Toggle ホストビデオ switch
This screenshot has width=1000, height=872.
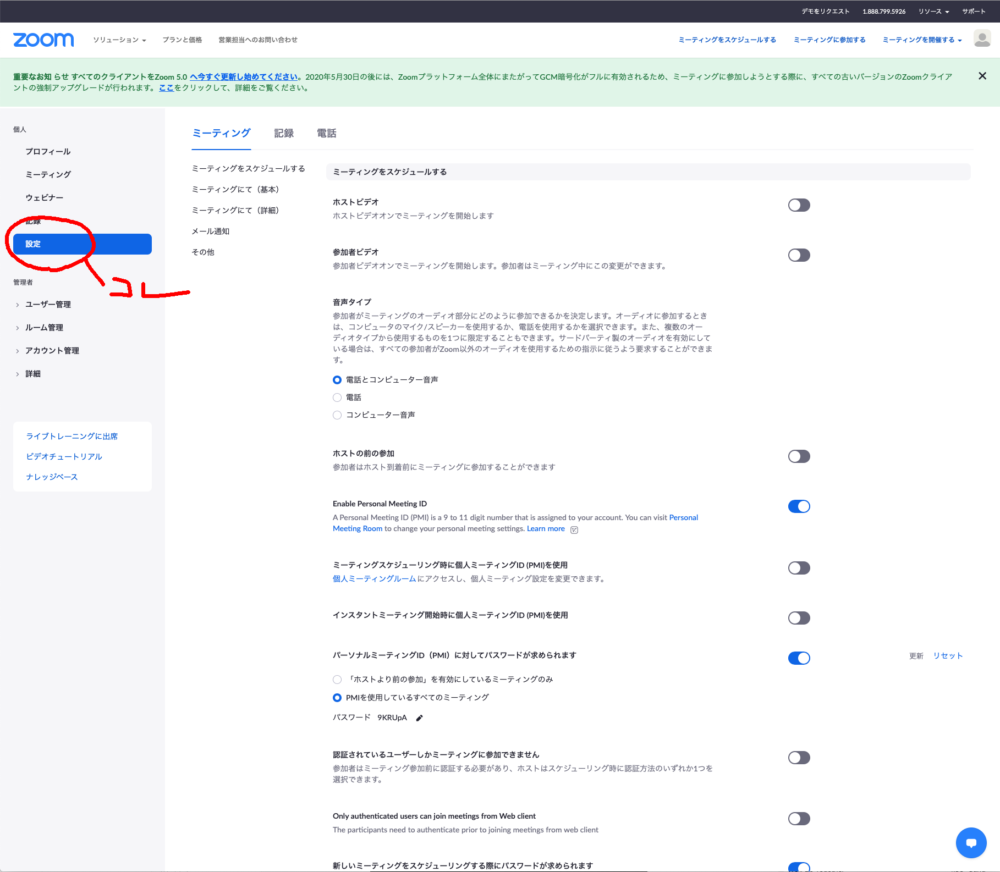(x=798, y=205)
